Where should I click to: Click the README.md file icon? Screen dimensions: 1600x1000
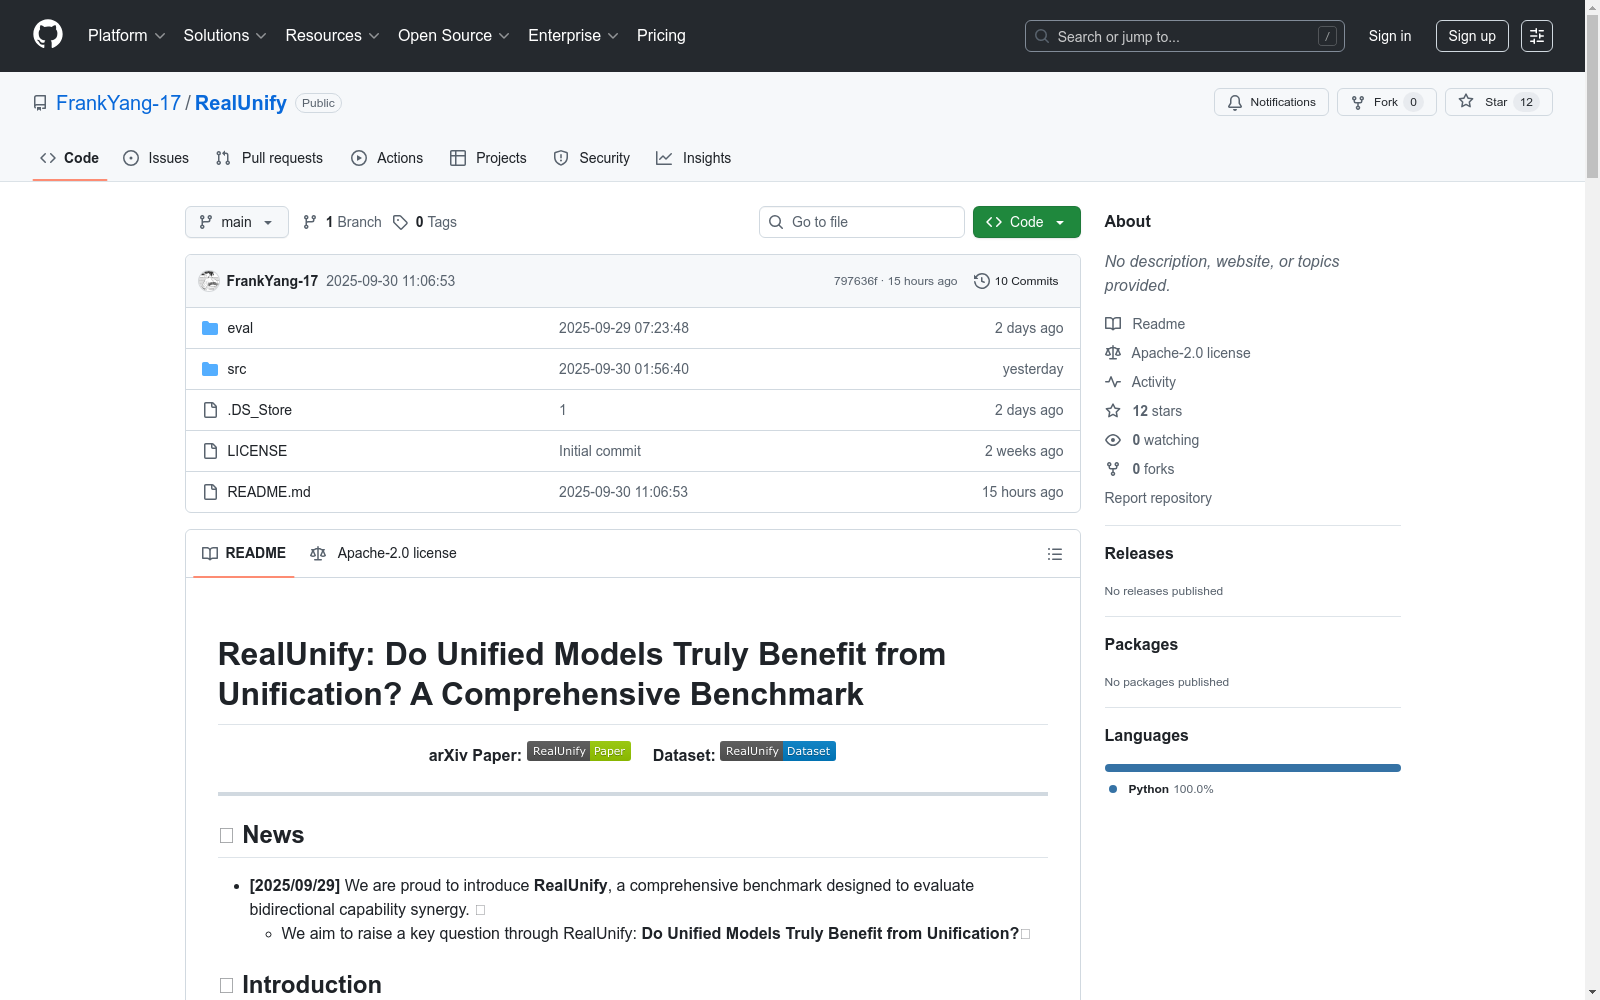pyautogui.click(x=210, y=492)
